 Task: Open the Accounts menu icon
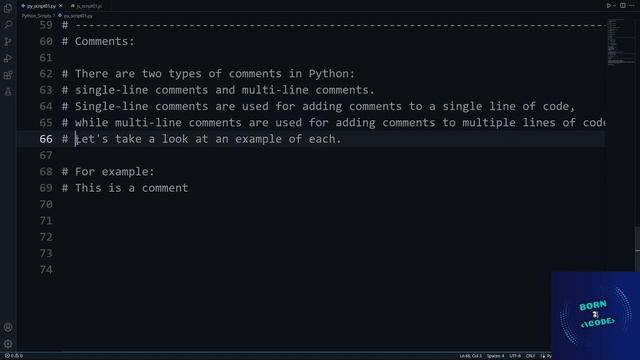tap(8, 327)
